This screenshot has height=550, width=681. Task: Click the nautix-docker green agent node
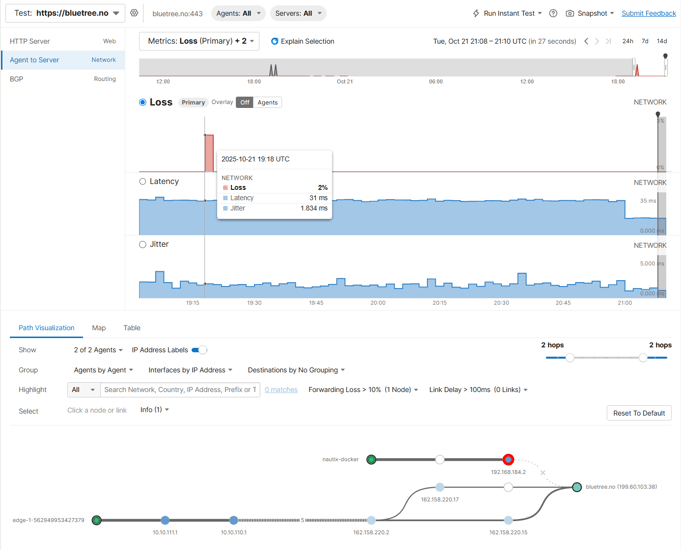coord(371,460)
